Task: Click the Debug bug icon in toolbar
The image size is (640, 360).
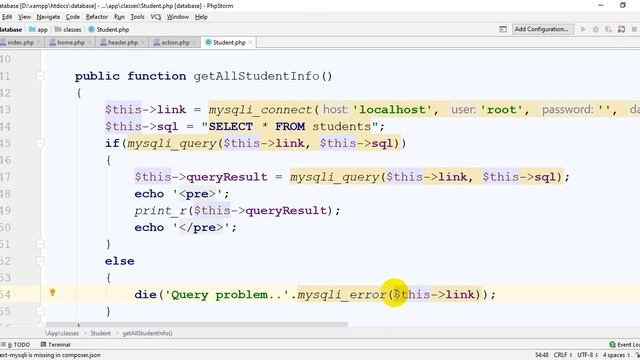Action: pyautogui.click(x=596, y=29)
